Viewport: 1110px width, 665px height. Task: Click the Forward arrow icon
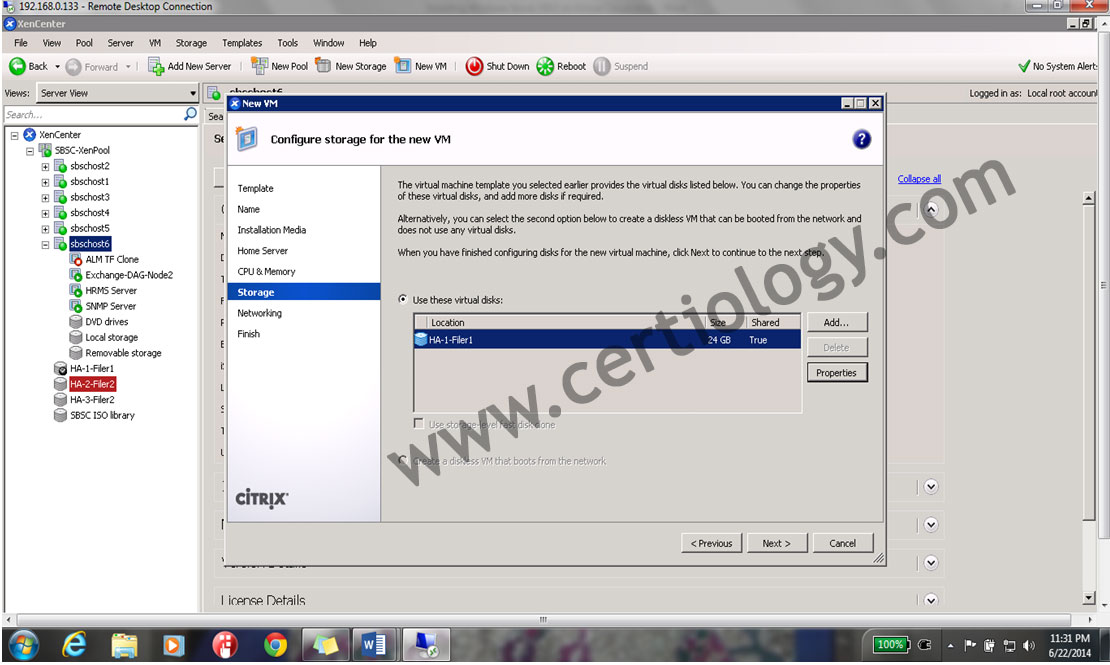coord(73,67)
